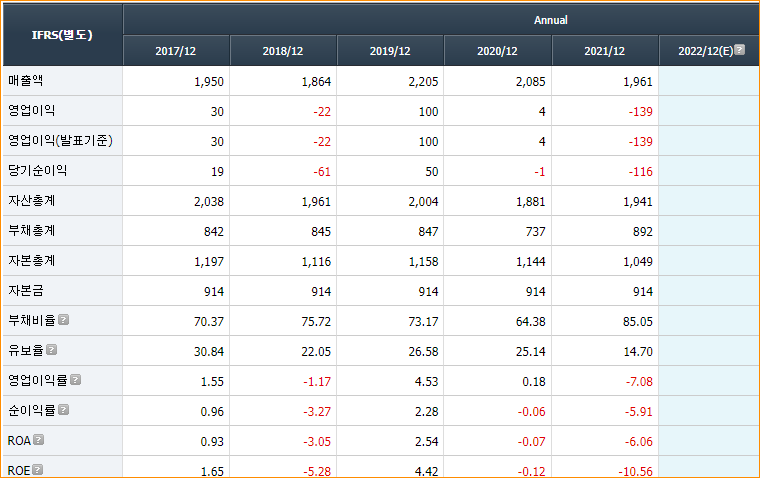Open help icon next to 영업이익률

pyautogui.click(x=76, y=380)
